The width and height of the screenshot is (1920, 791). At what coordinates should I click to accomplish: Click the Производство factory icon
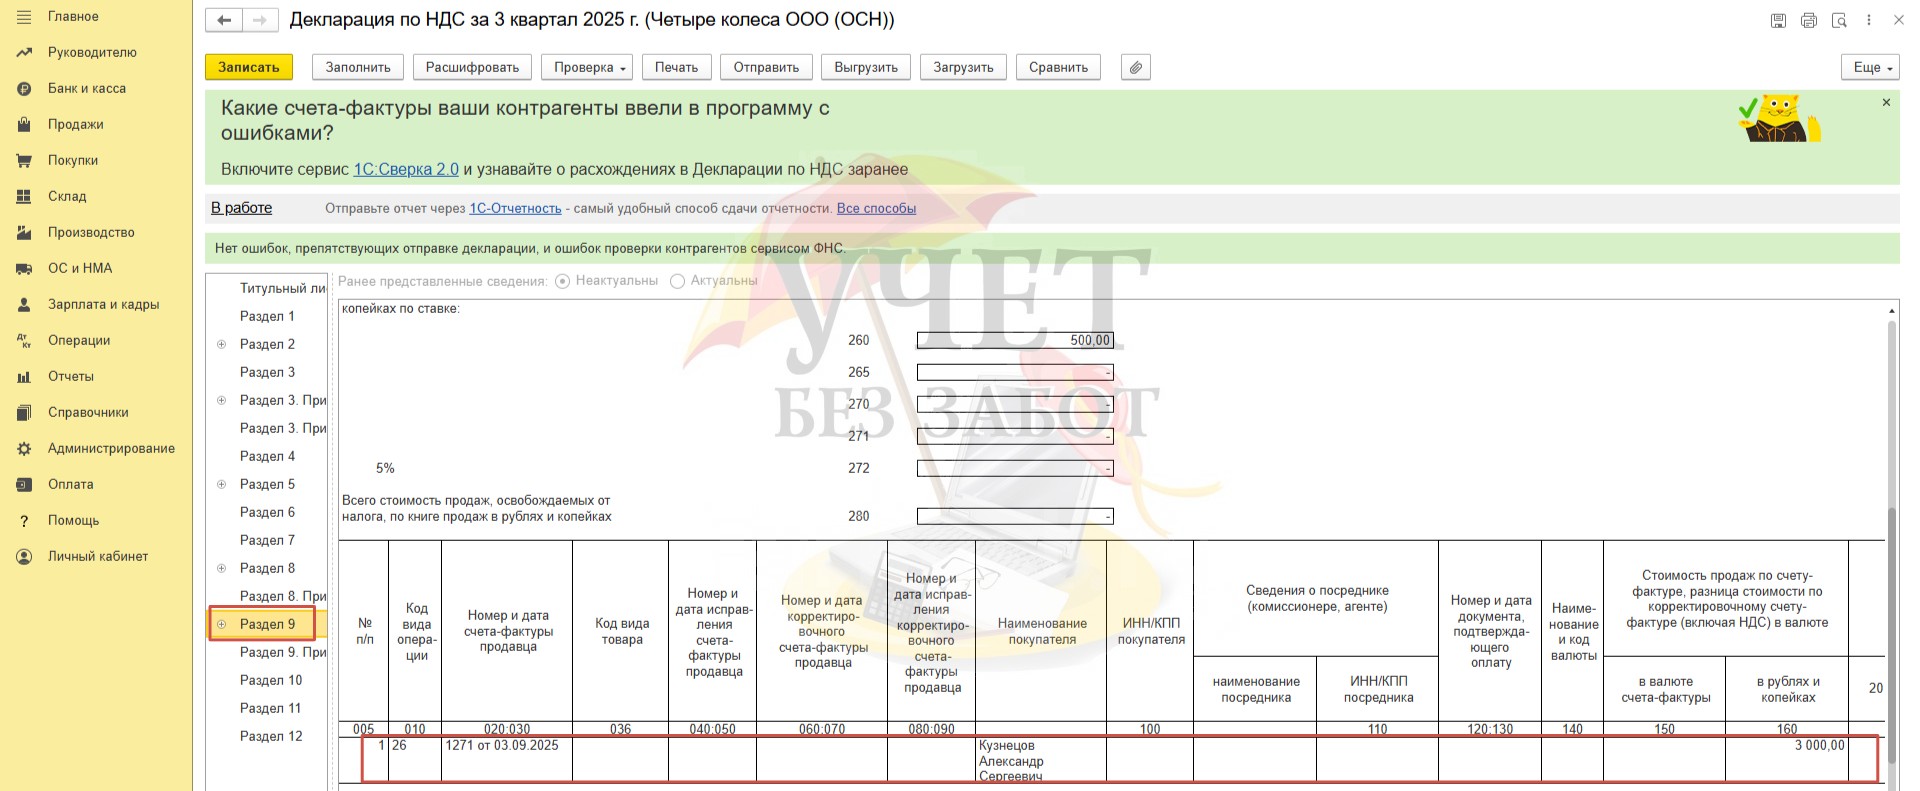coord(25,233)
